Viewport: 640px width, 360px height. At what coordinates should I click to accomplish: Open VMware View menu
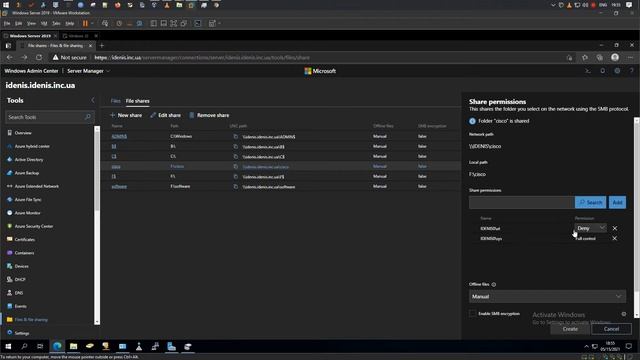(31, 24)
